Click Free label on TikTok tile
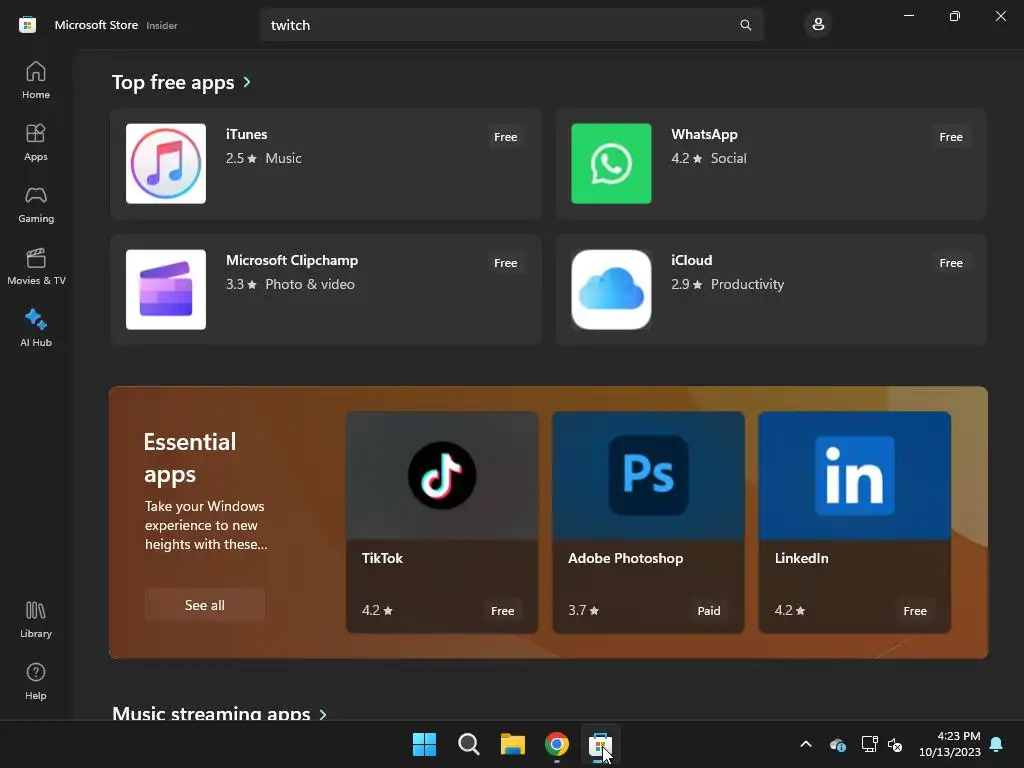This screenshot has height=768, width=1024. pyautogui.click(x=502, y=611)
